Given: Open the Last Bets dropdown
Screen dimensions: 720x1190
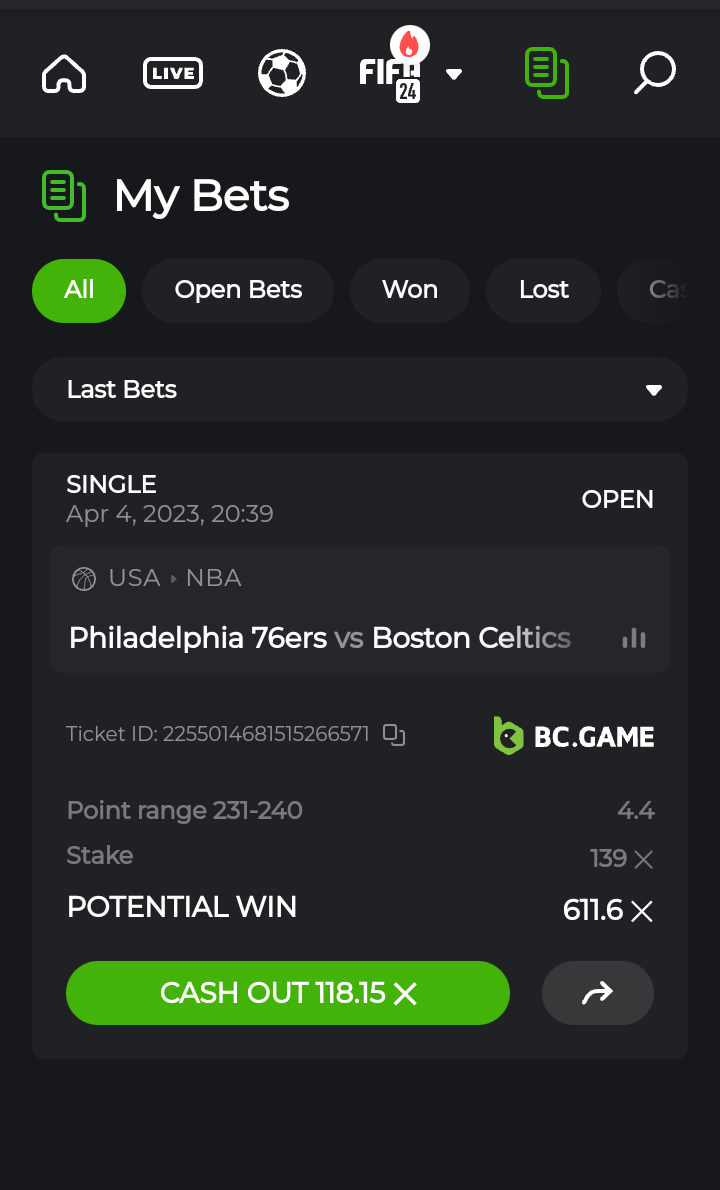Looking at the screenshot, I should point(360,389).
